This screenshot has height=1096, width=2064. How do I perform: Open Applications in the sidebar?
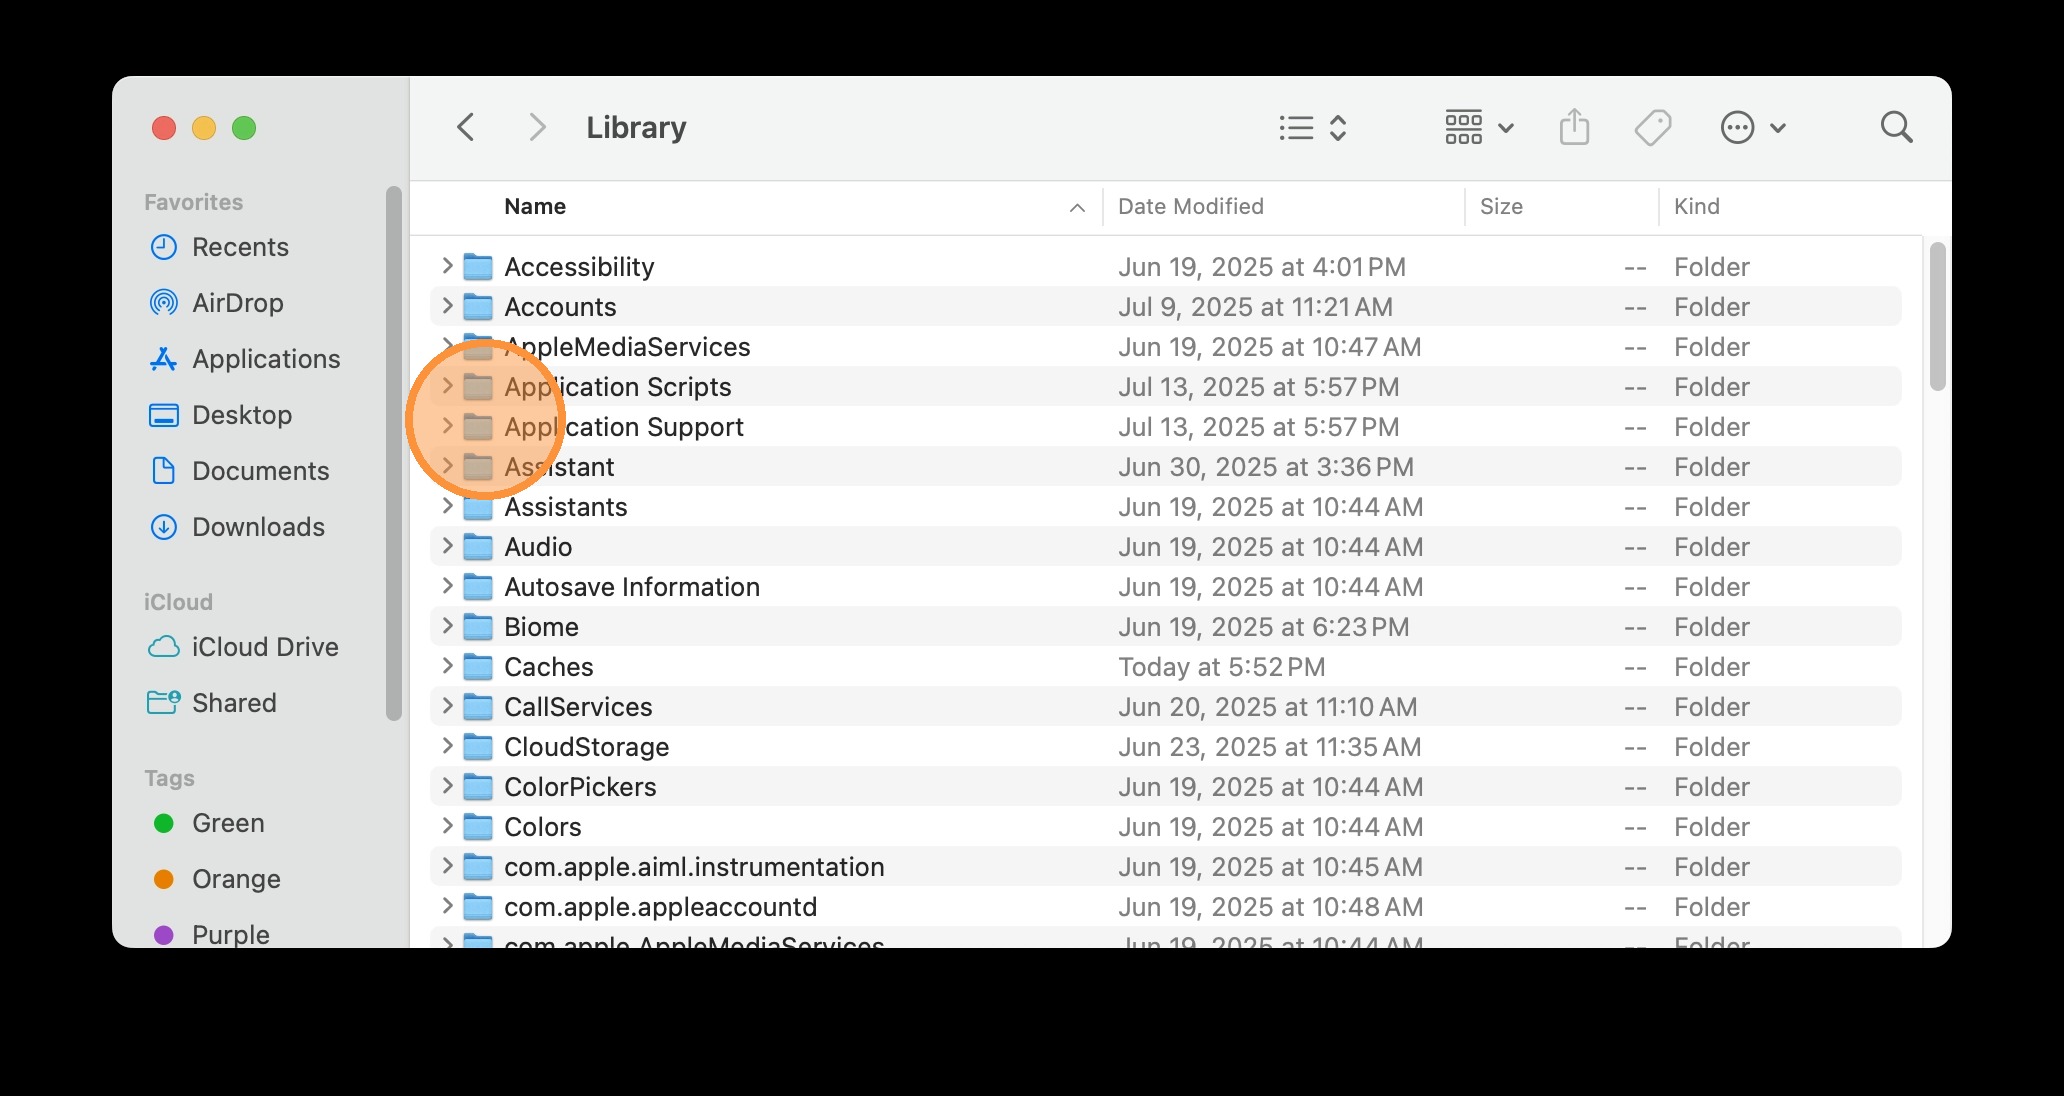pyautogui.click(x=244, y=359)
